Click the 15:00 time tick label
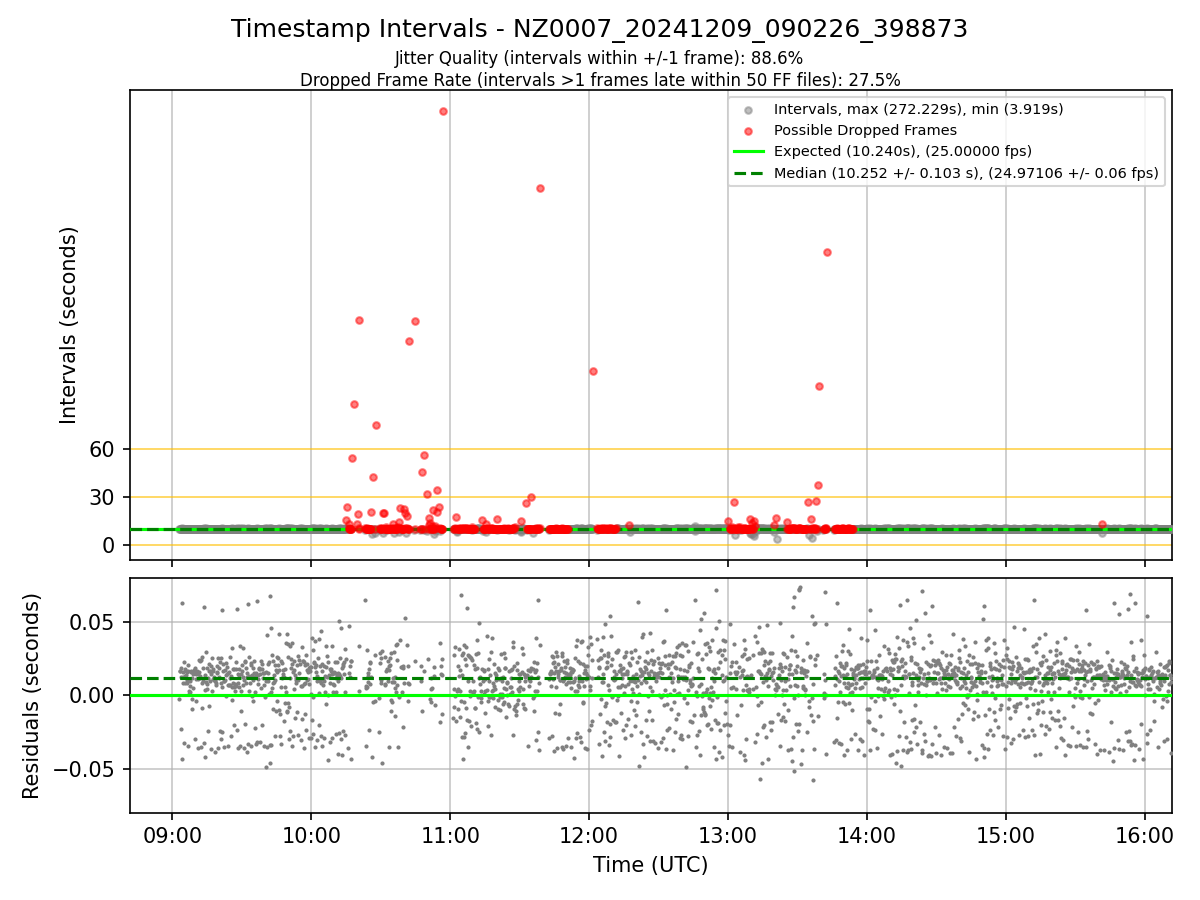Viewport: 1200px width, 900px height. tap(1006, 834)
